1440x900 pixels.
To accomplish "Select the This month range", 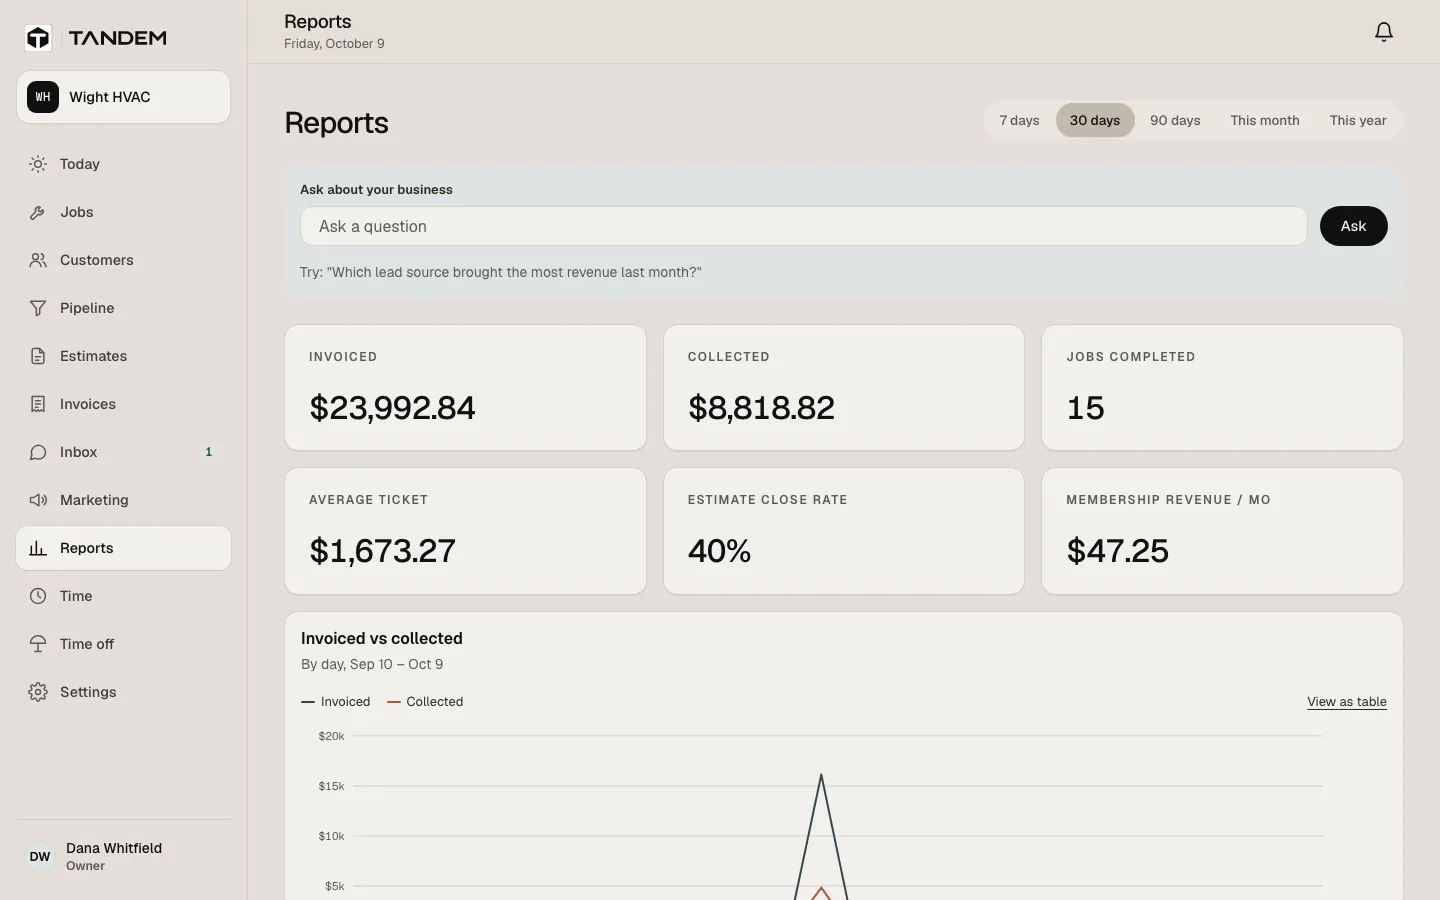I will click(x=1265, y=120).
